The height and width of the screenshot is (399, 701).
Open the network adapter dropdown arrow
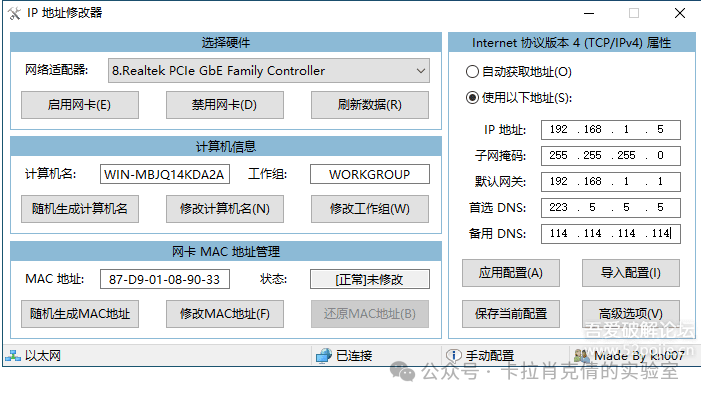click(x=421, y=71)
